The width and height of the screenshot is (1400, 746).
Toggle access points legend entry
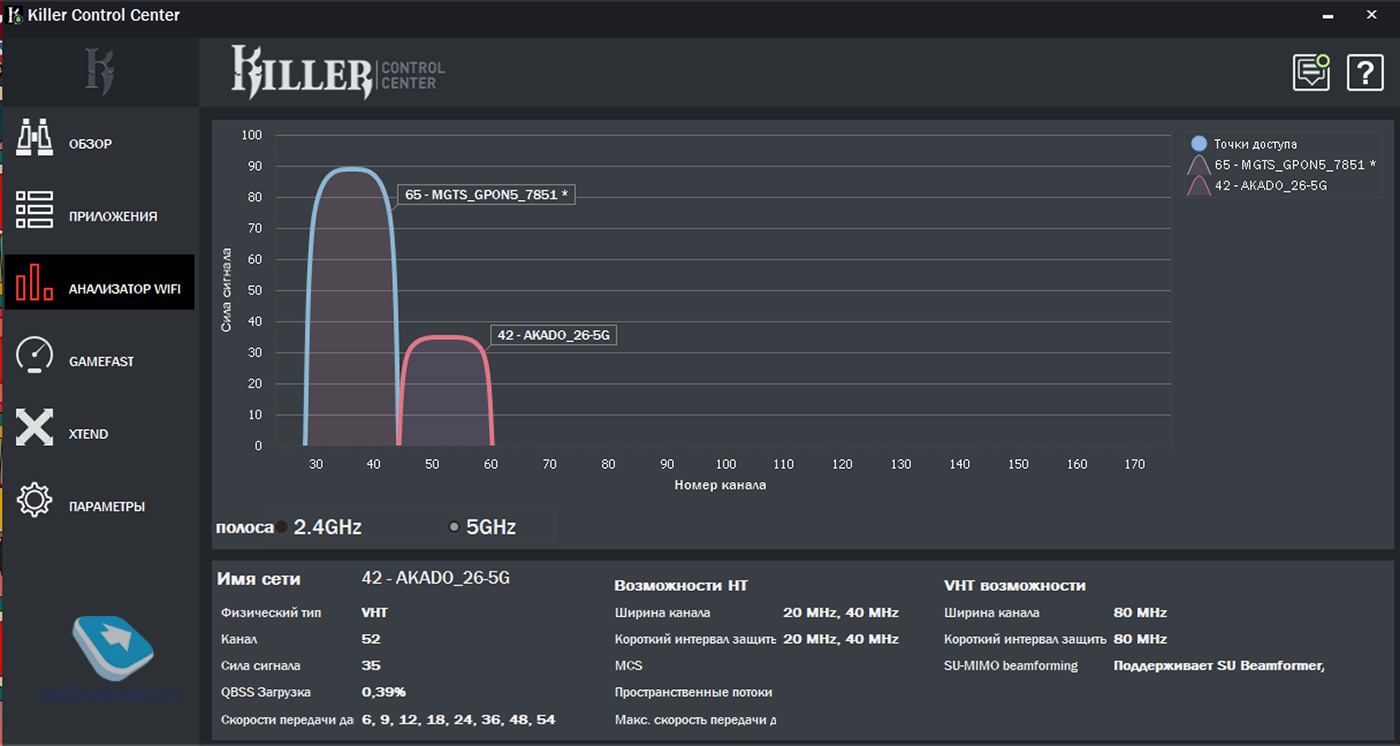pyautogui.click(x=1255, y=144)
